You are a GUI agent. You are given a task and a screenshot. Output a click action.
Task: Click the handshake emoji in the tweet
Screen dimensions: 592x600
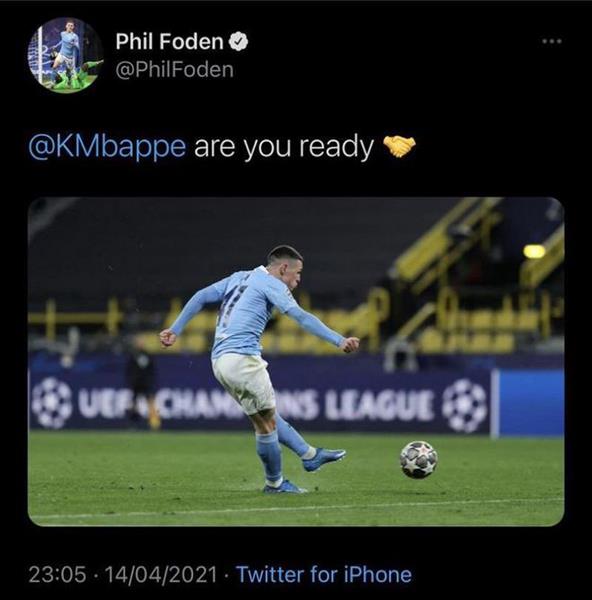[x=399, y=146]
